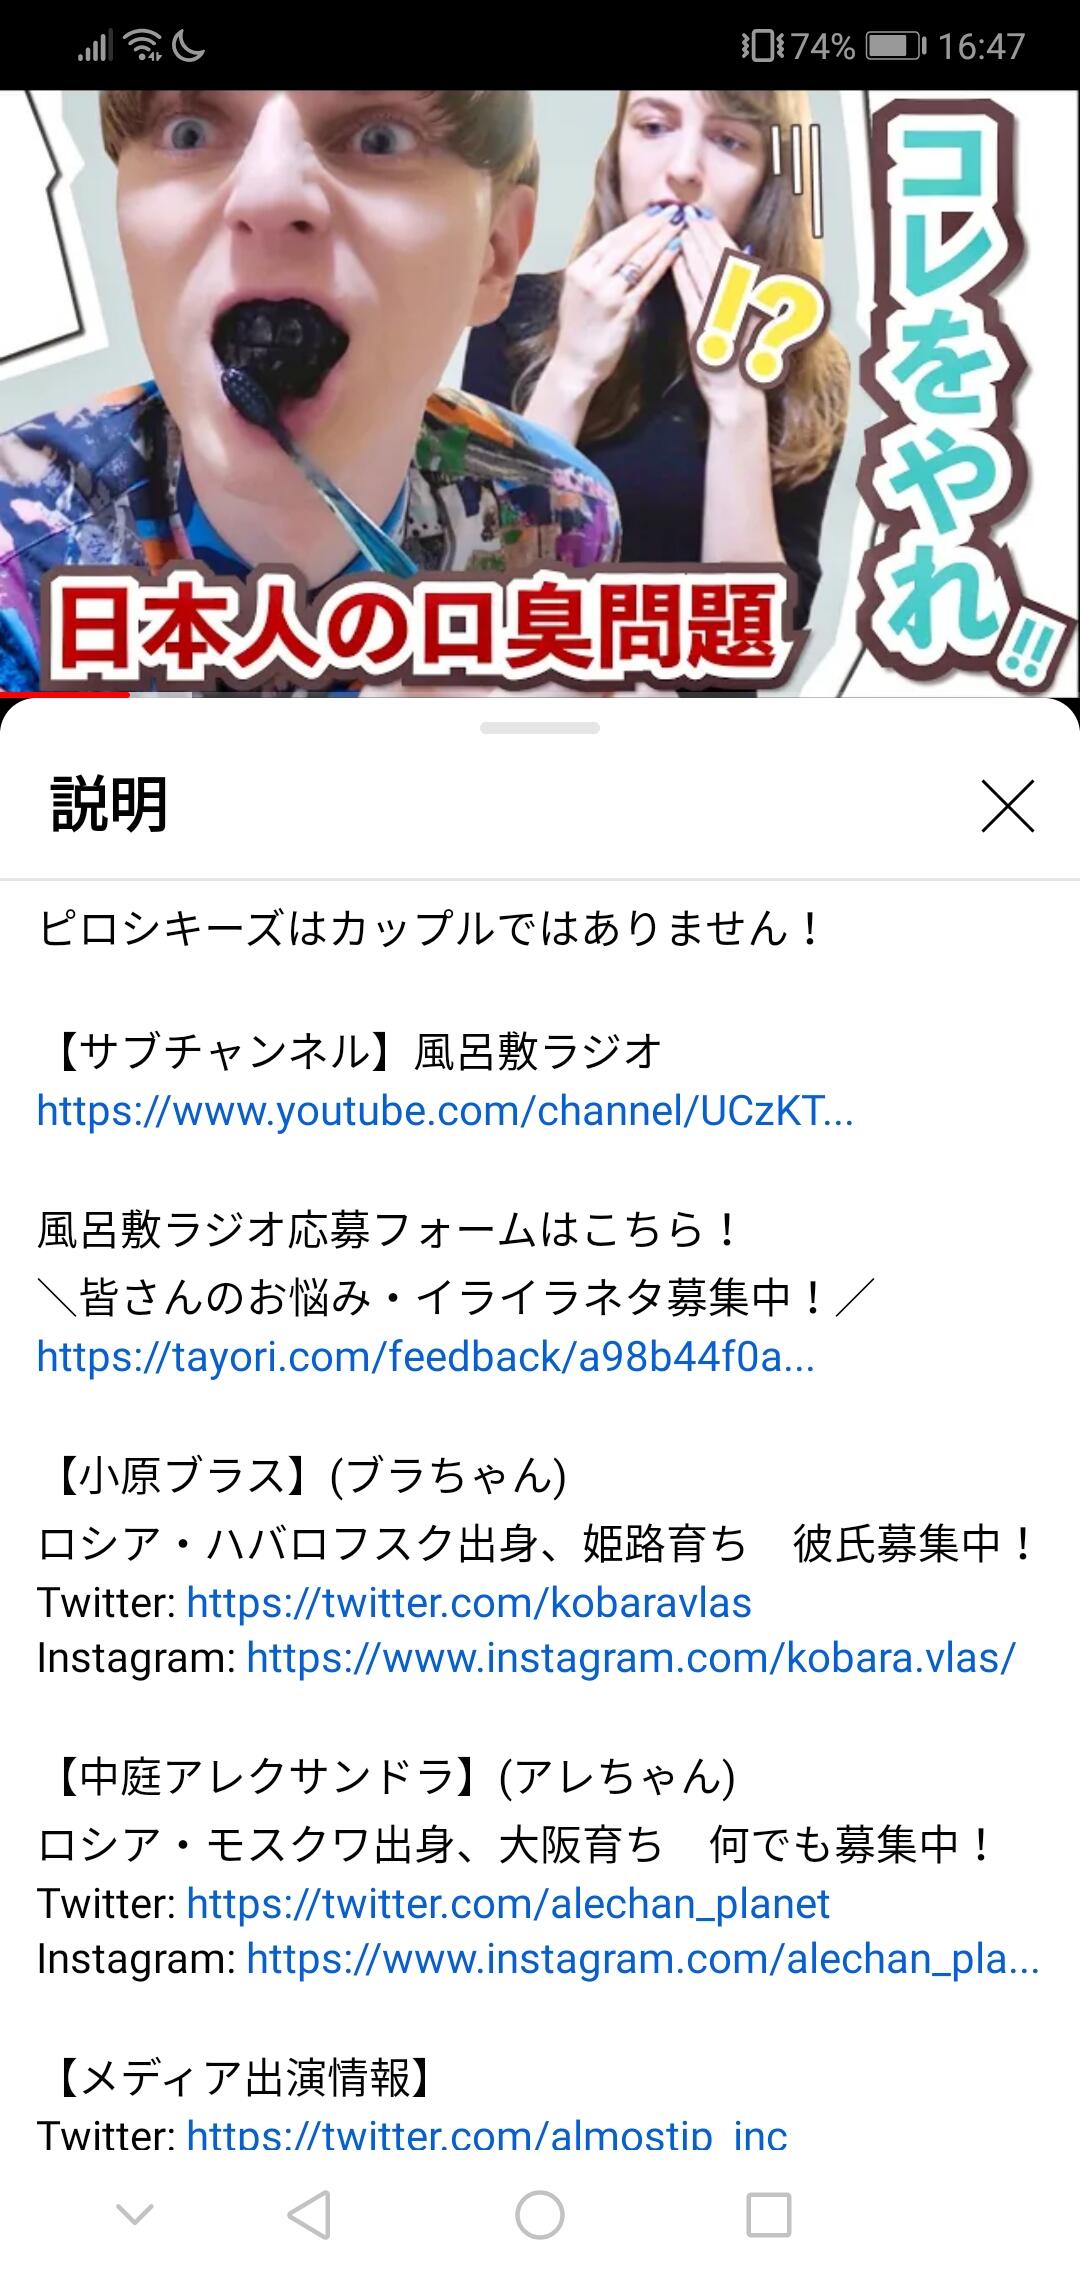Screen dimensions: 1080x2280
Task: Tap the Android home circle button
Action: point(540,2214)
